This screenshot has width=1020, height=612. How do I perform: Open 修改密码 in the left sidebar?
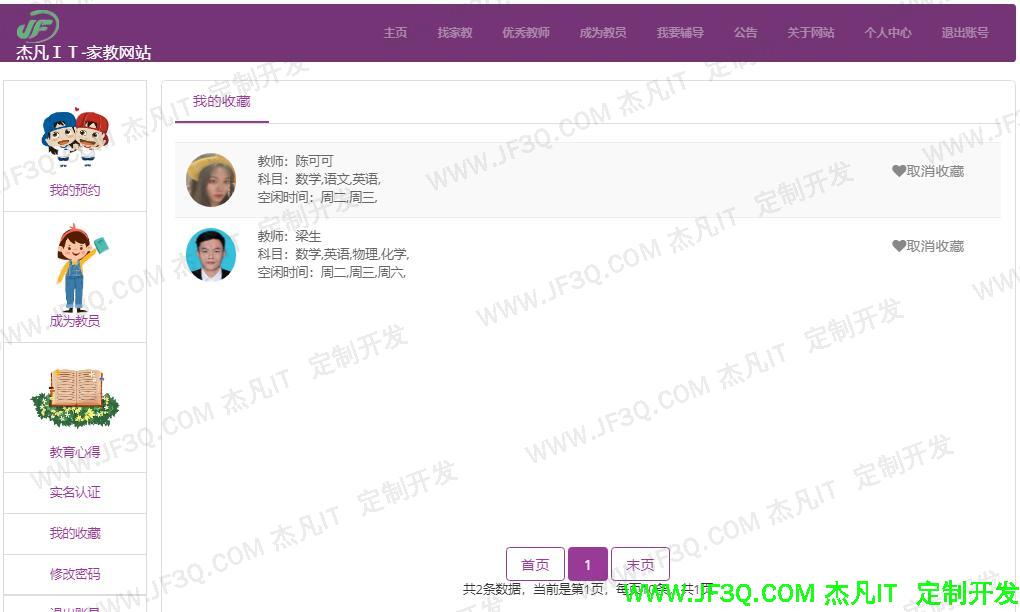click(75, 575)
